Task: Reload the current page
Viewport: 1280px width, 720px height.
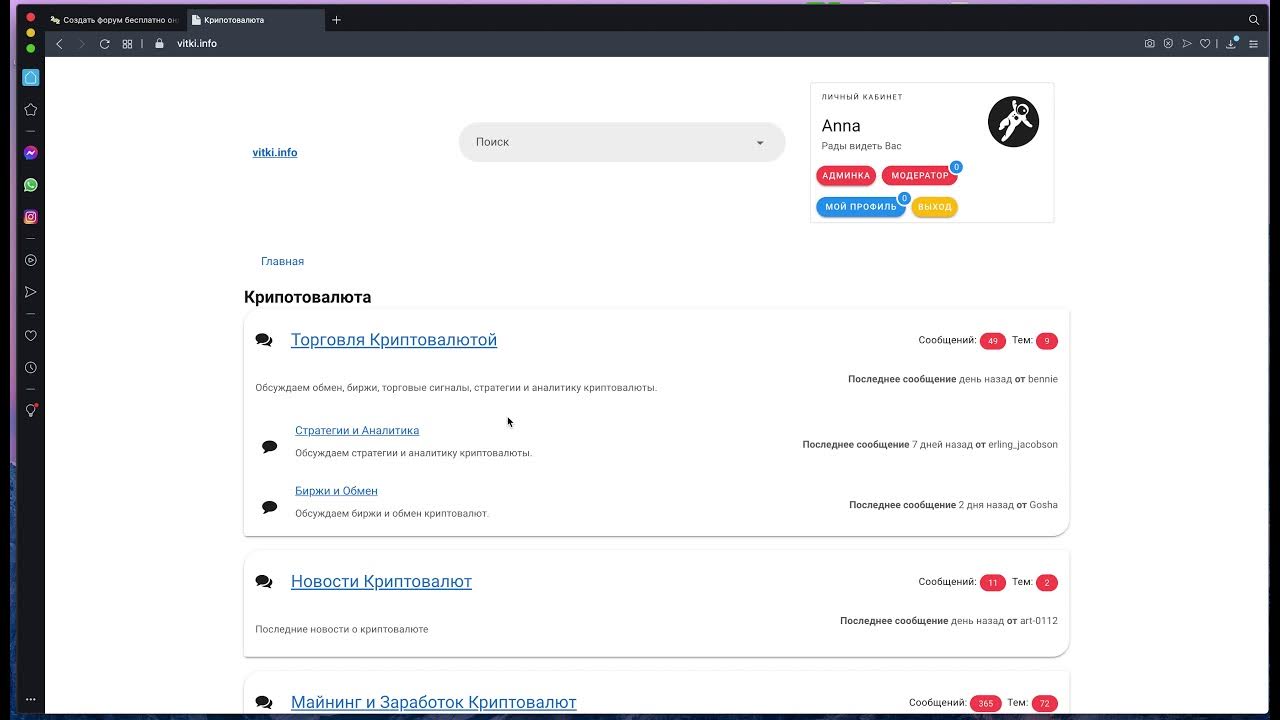Action: coord(104,44)
